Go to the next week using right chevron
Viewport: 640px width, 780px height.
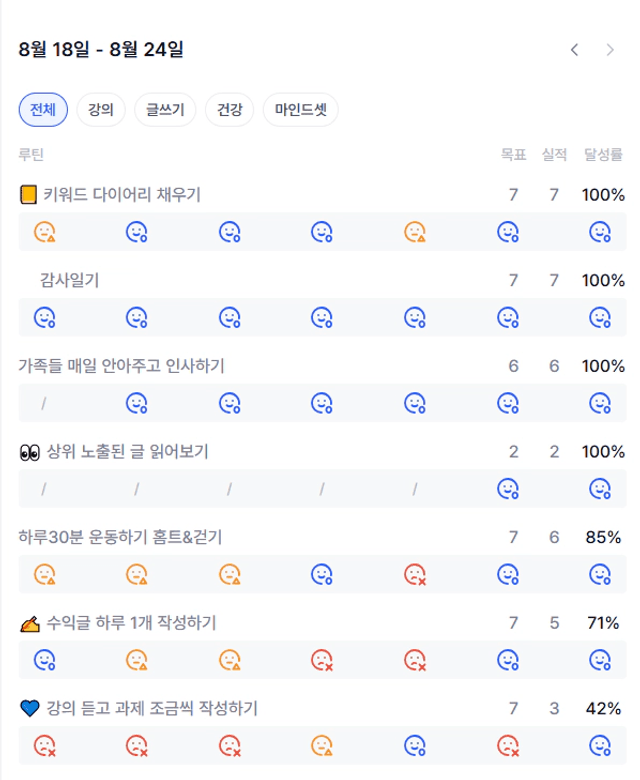610,50
